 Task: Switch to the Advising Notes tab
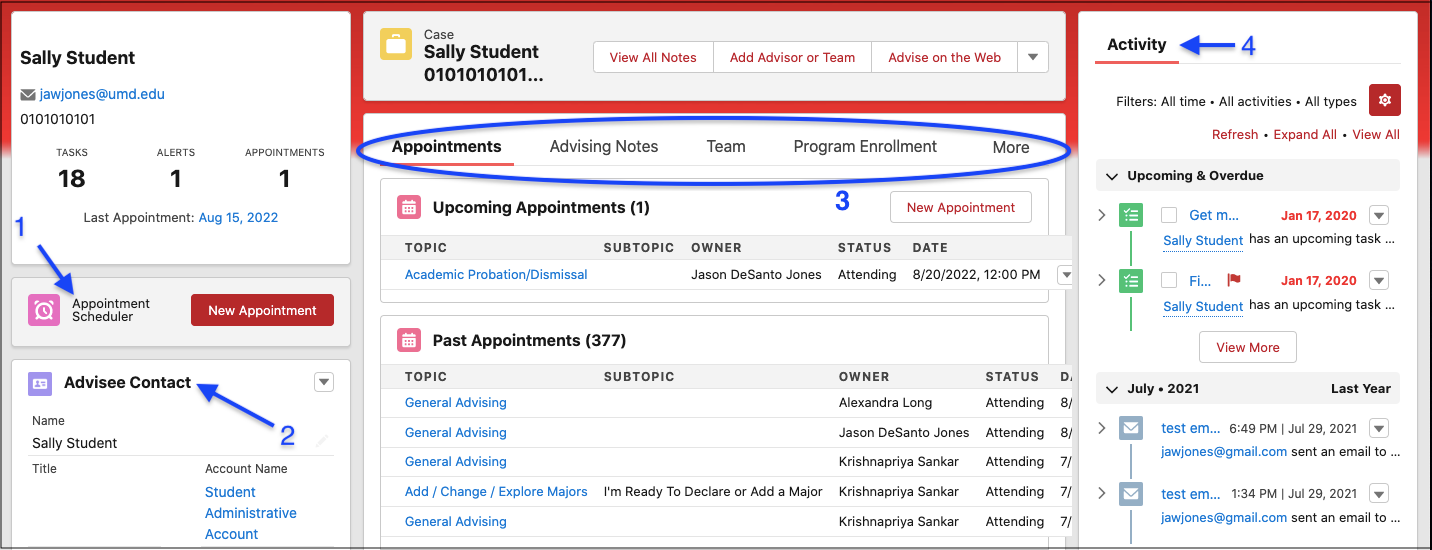point(604,147)
